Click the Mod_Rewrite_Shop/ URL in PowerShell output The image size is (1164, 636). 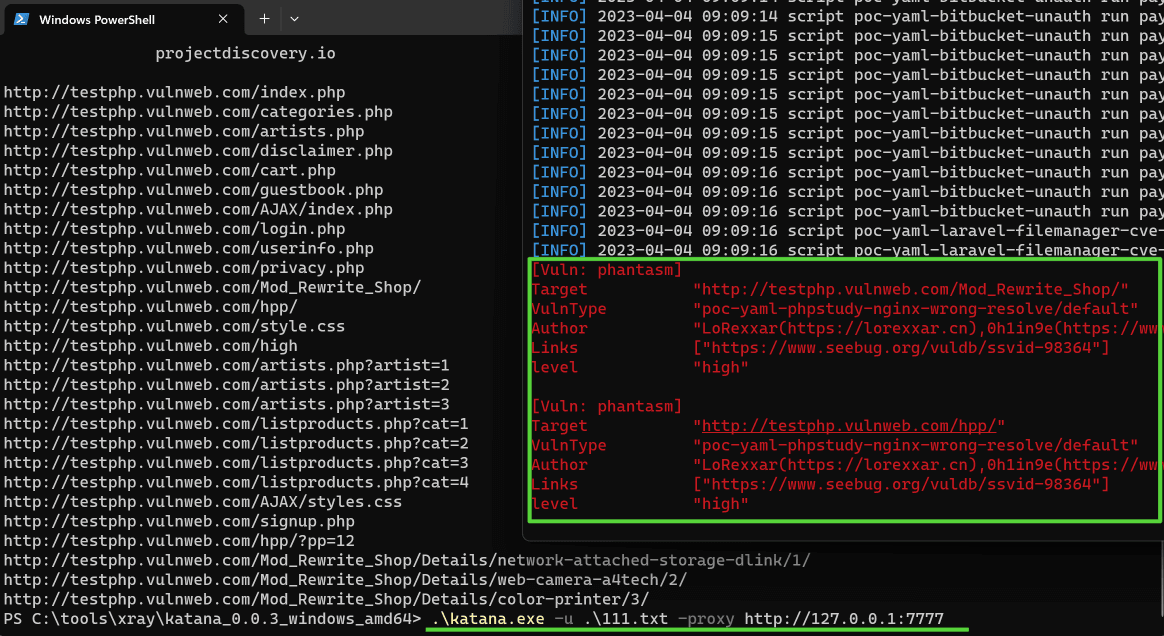(x=212, y=287)
